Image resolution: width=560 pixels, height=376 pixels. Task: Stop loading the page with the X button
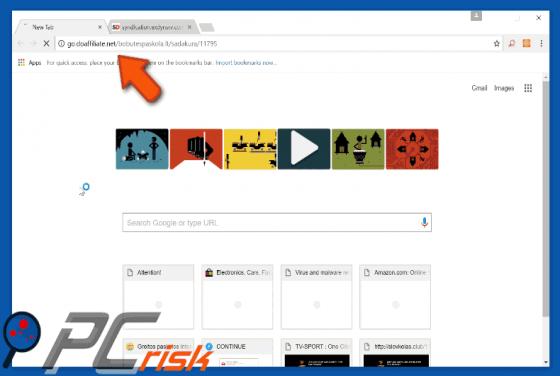46,44
